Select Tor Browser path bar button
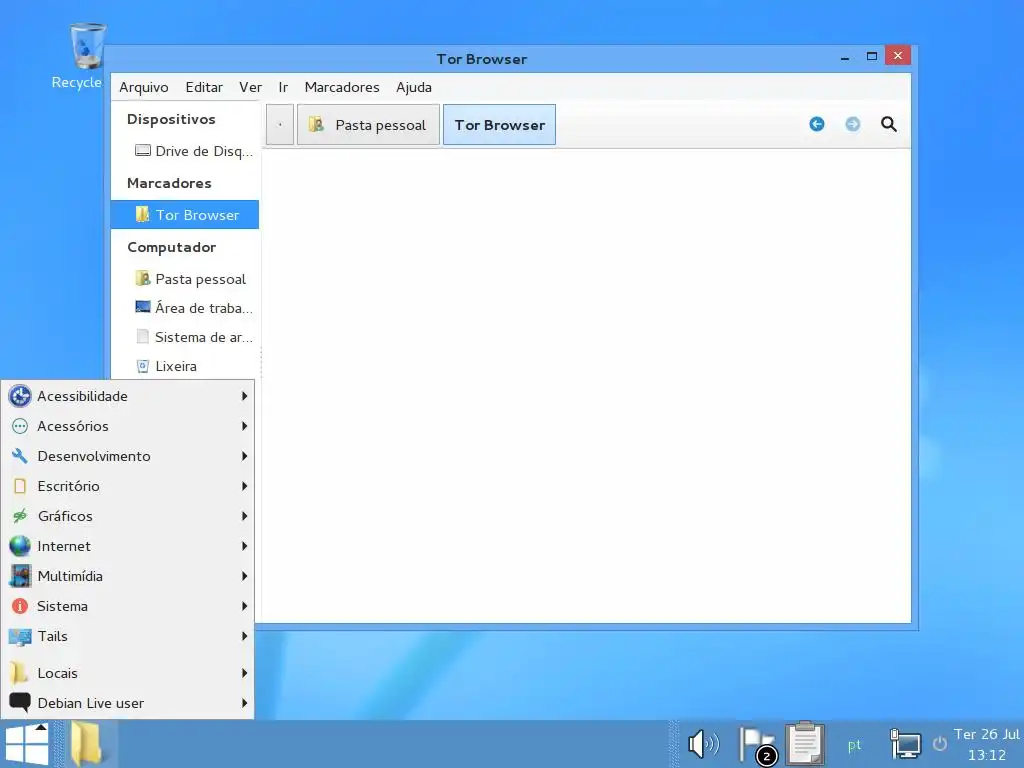The height and width of the screenshot is (768, 1024). point(500,125)
